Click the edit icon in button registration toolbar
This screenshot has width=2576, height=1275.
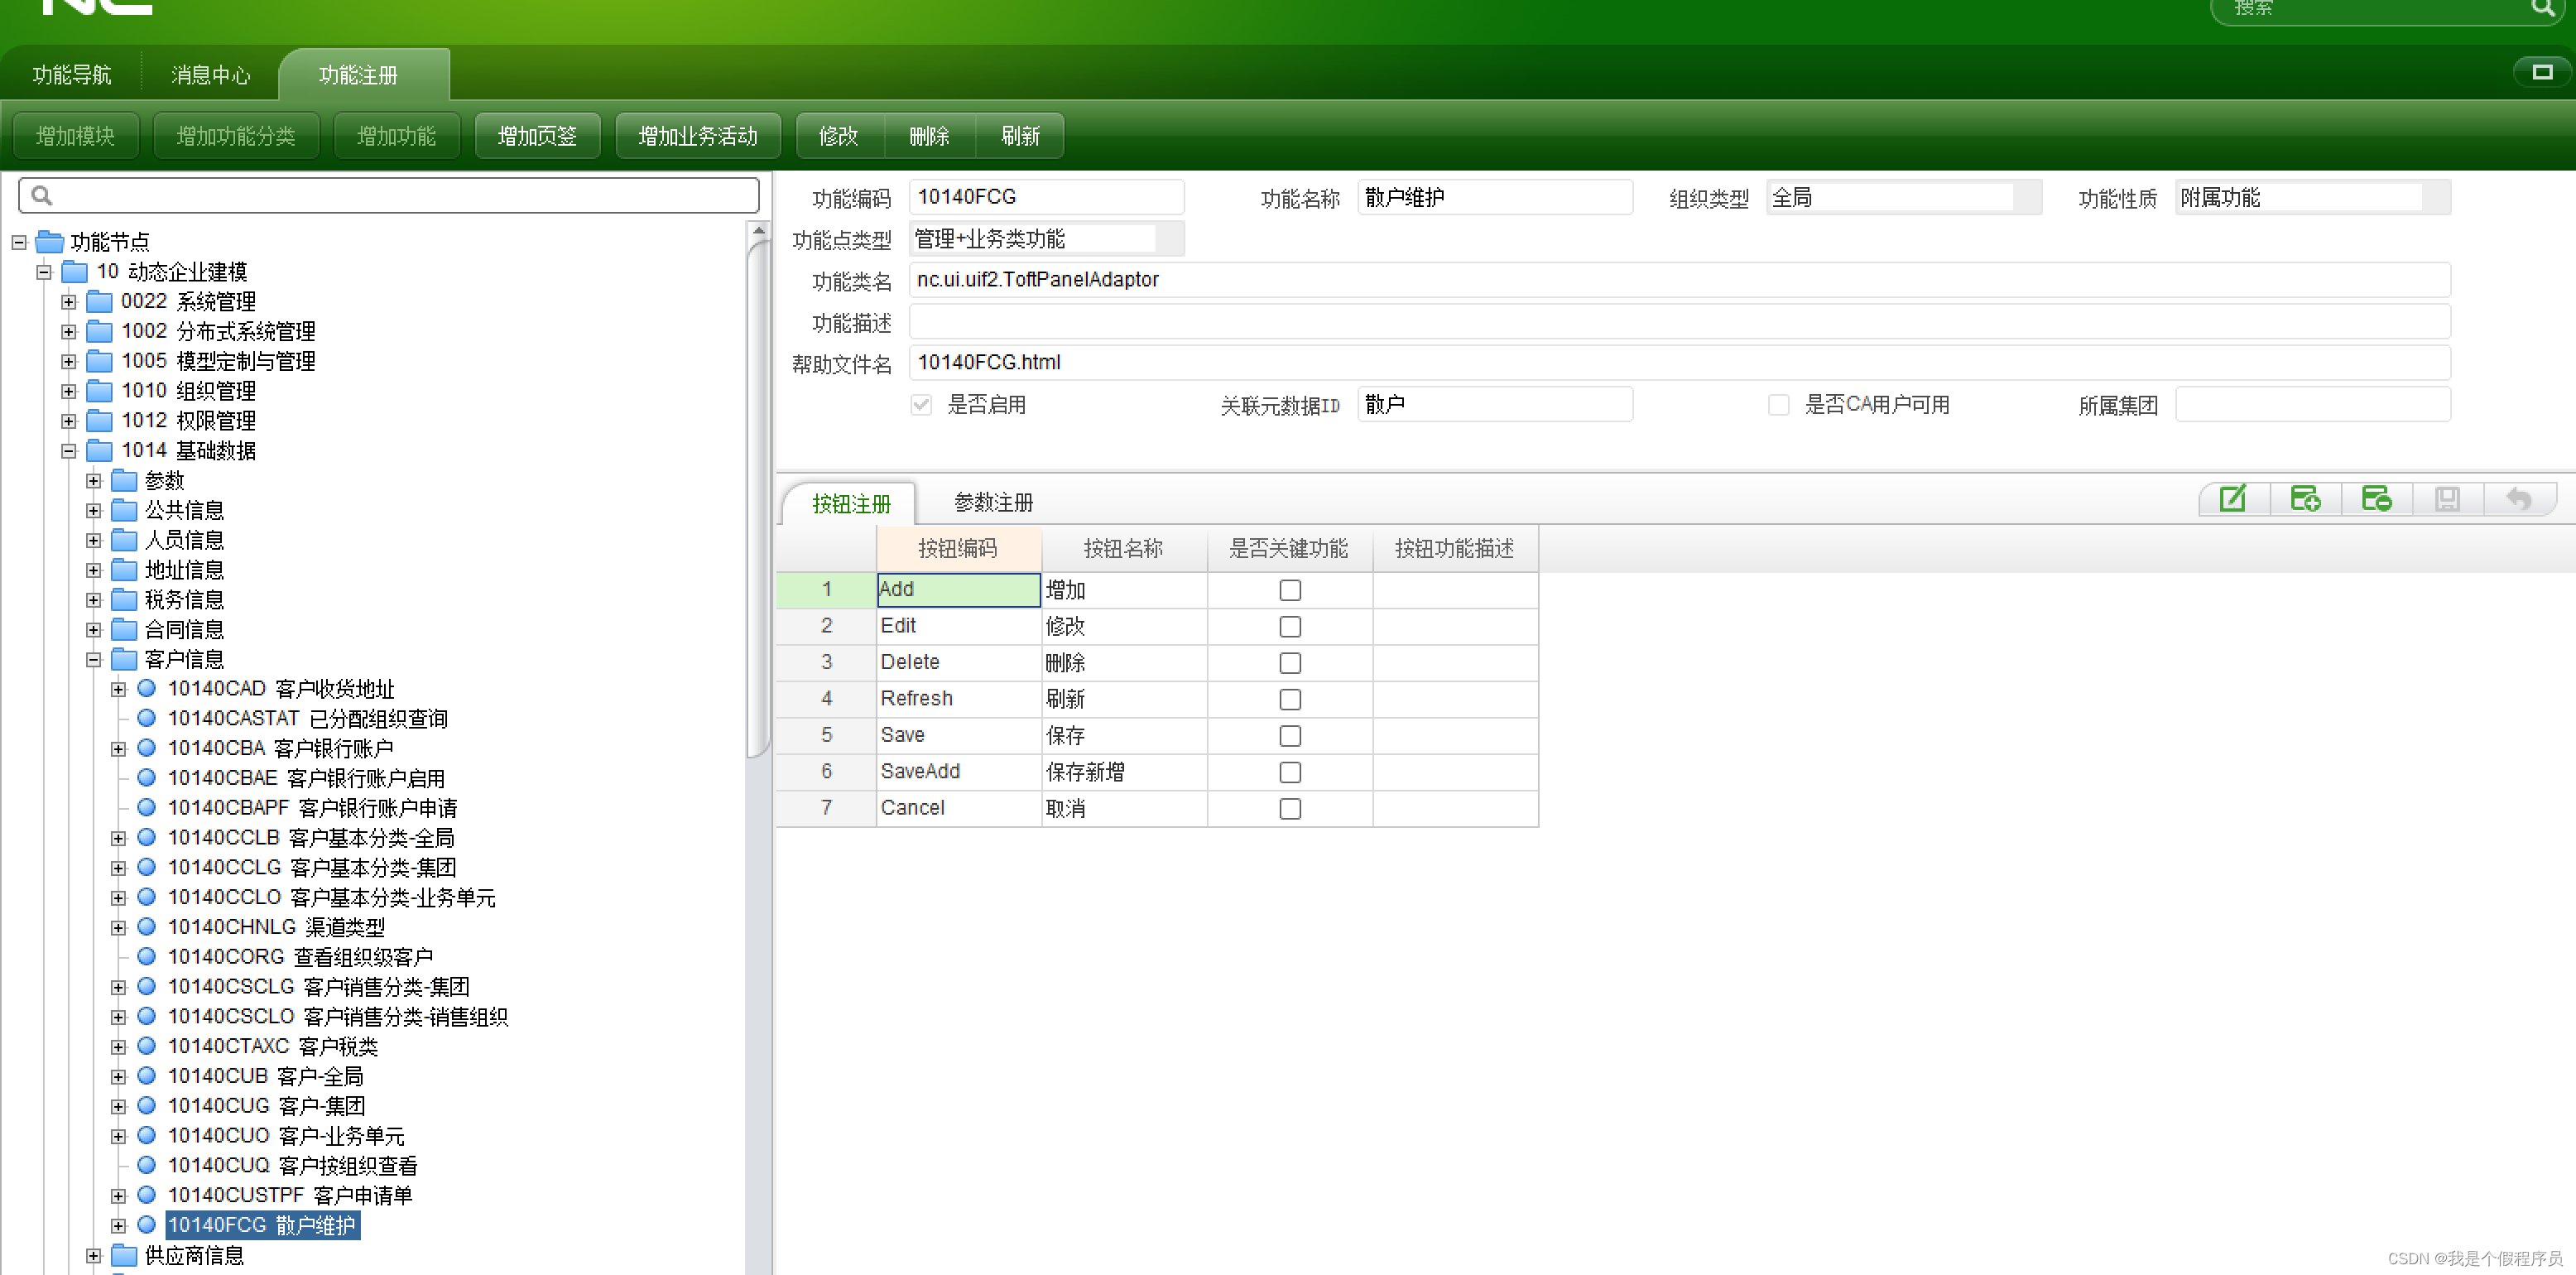(x=2233, y=498)
